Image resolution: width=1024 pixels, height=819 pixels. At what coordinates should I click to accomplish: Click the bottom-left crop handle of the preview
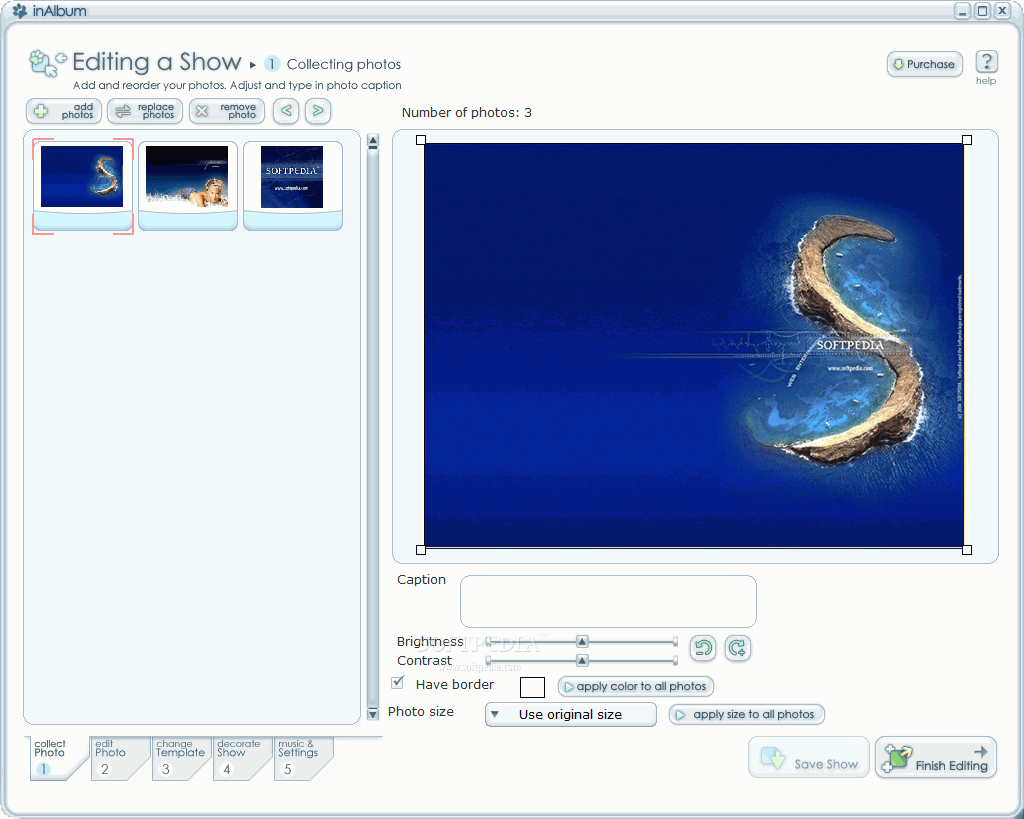pyautogui.click(x=421, y=550)
